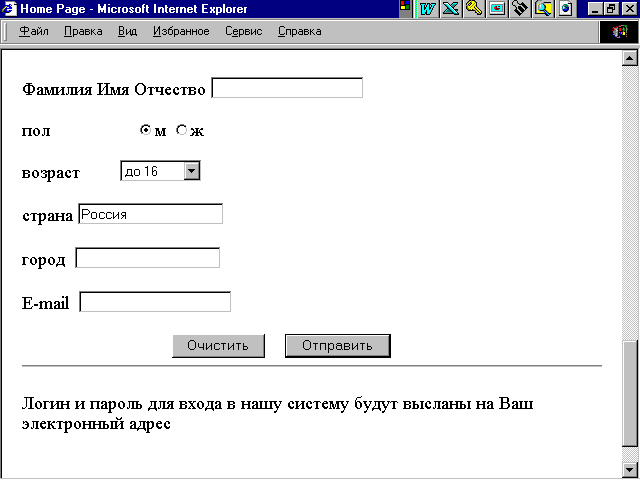Click the 'Home Page - Microsoft Internet Explorer' title

[134, 9]
